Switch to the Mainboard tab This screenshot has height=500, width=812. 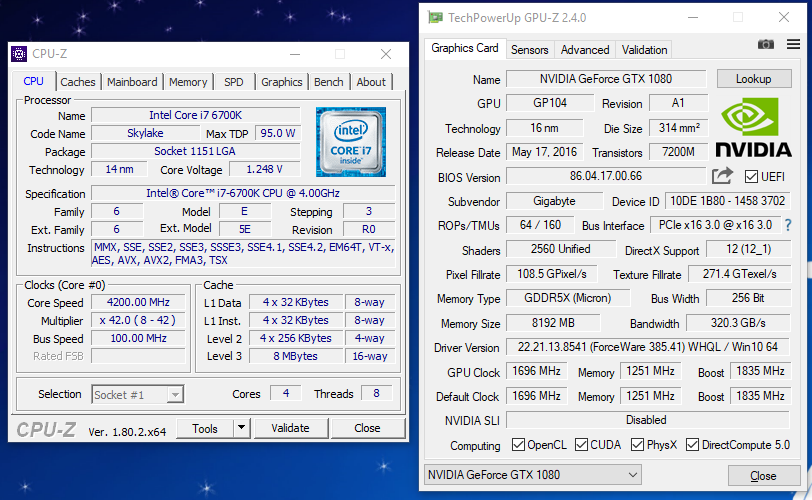coord(132,82)
